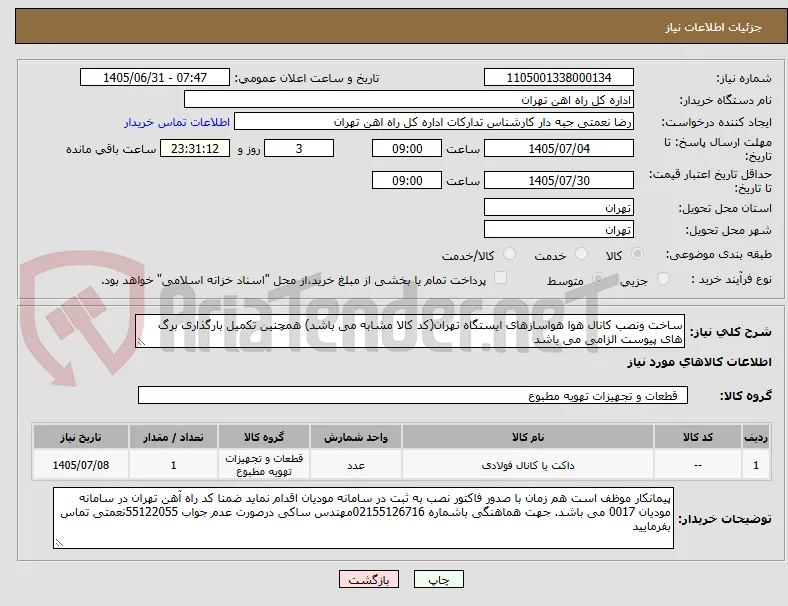Click the ردیف column header

point(755,437)
